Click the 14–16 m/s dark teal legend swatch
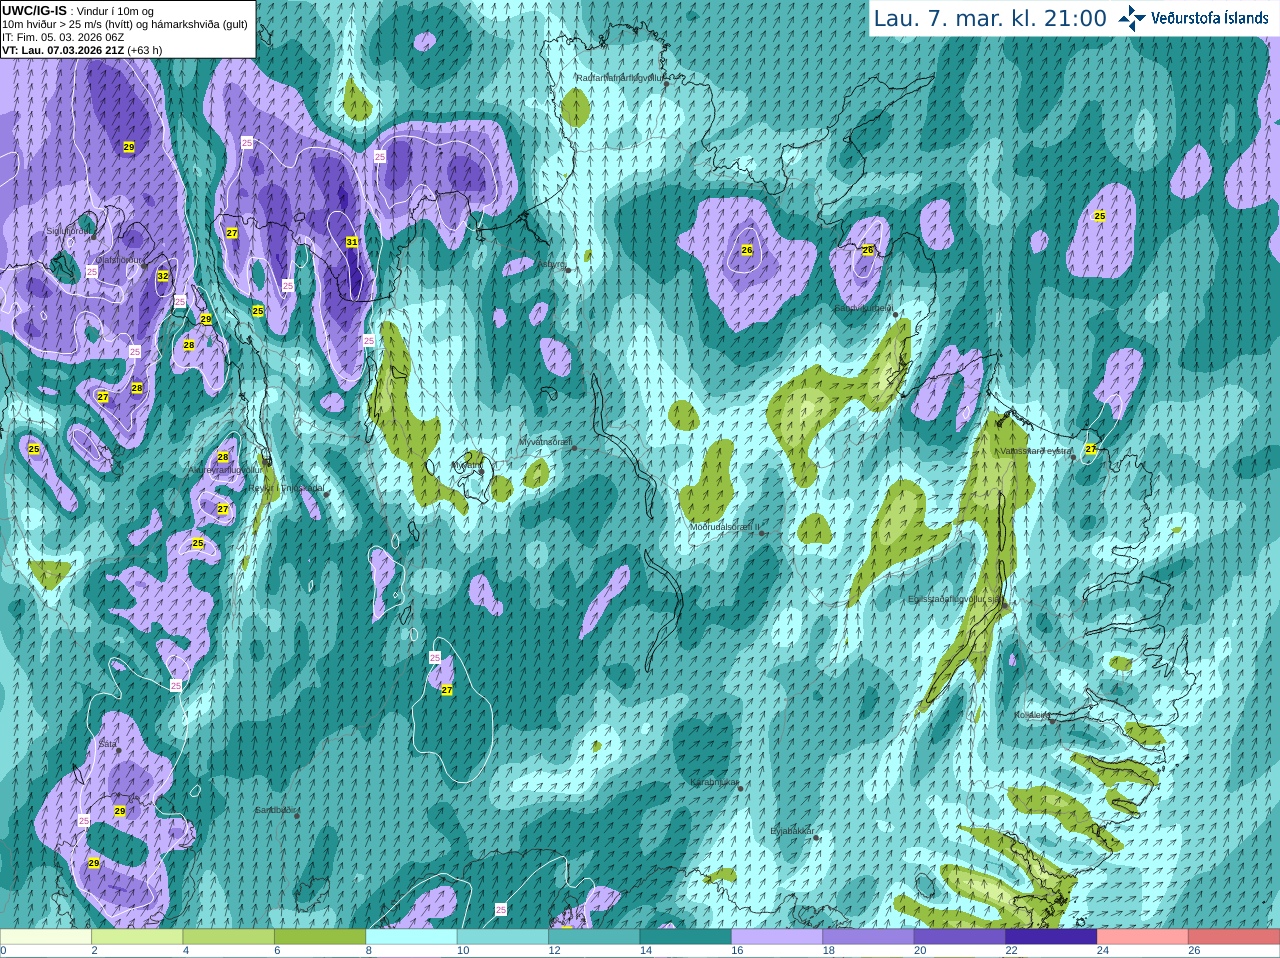 tap(686, 937)
